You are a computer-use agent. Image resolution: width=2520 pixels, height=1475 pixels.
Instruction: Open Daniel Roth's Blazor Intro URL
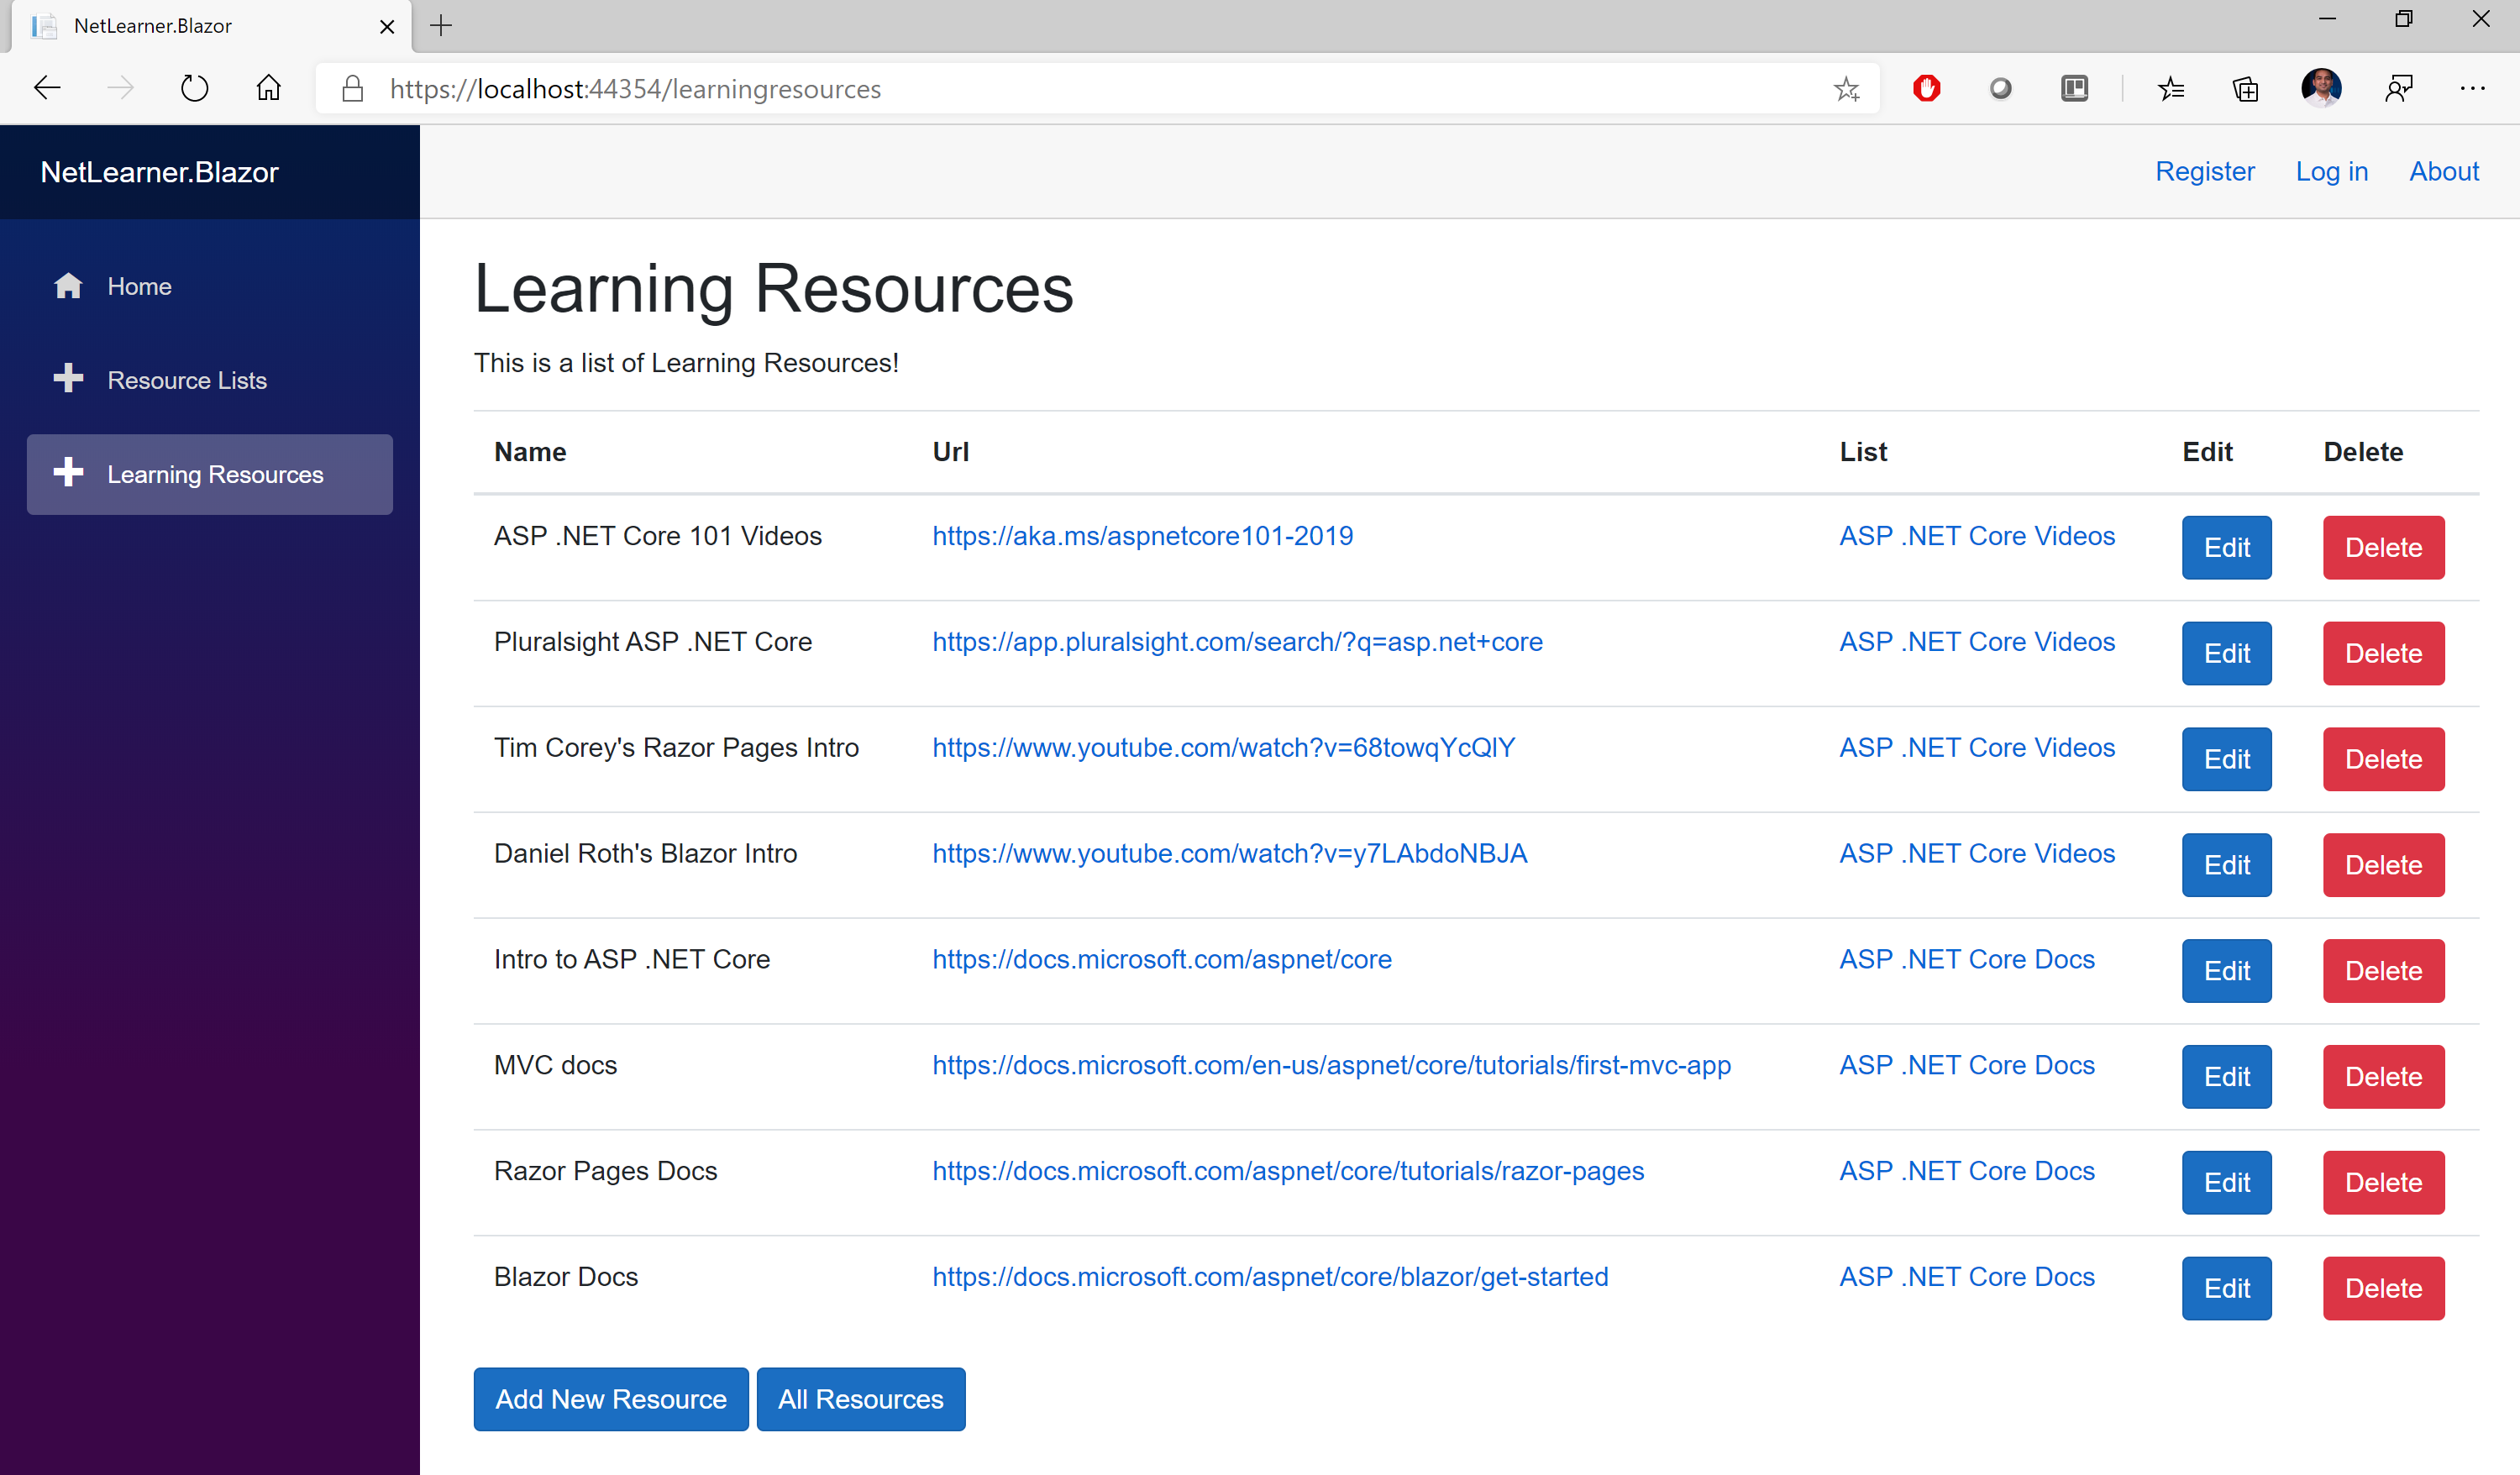(x=1229, y=853)
